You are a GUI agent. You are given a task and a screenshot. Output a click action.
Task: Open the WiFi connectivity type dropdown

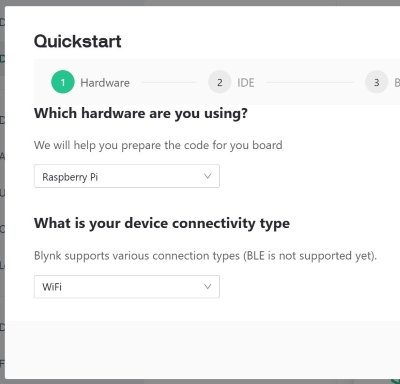127,287
